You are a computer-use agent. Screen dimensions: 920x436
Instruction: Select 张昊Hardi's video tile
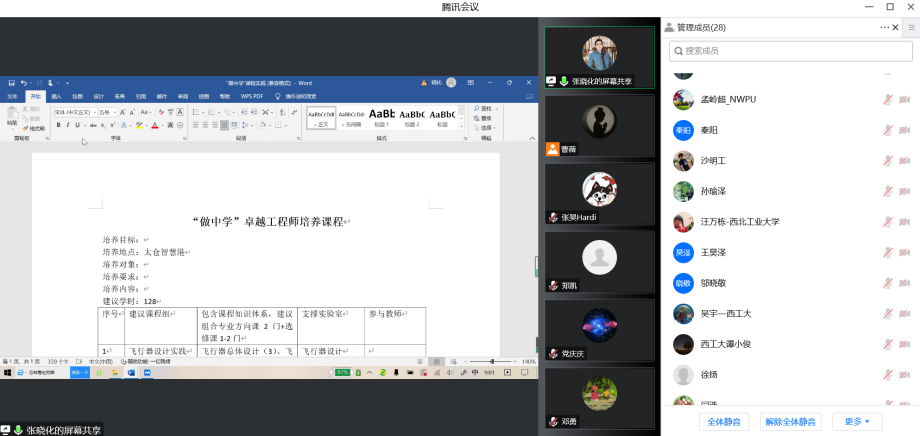(599, 194)
